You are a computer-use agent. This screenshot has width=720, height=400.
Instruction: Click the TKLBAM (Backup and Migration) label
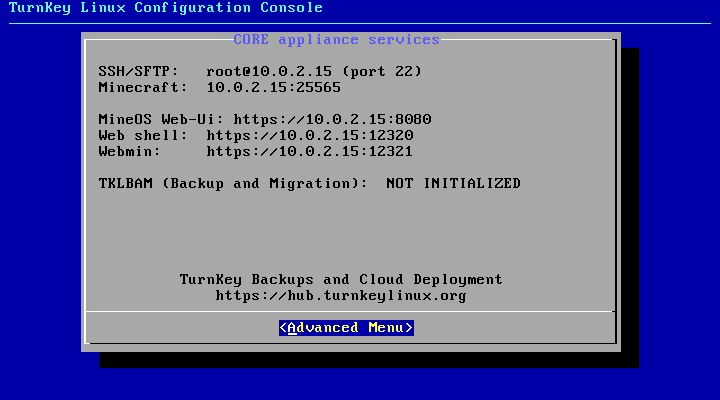pos(233,184)
